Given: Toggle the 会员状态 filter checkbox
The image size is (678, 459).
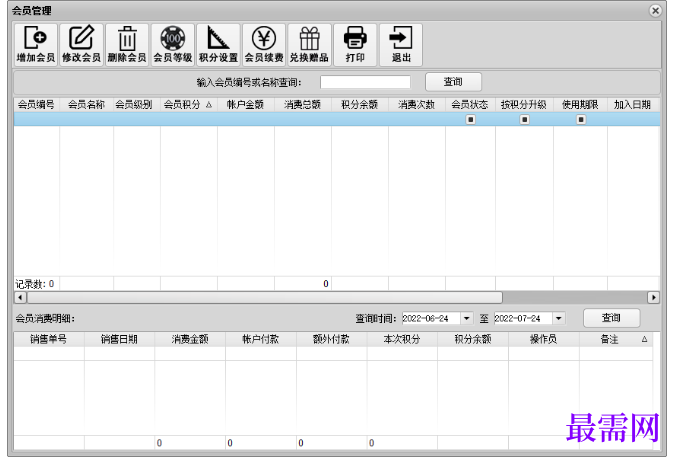Looking at the screenshot, I should [x=471, y=119].
